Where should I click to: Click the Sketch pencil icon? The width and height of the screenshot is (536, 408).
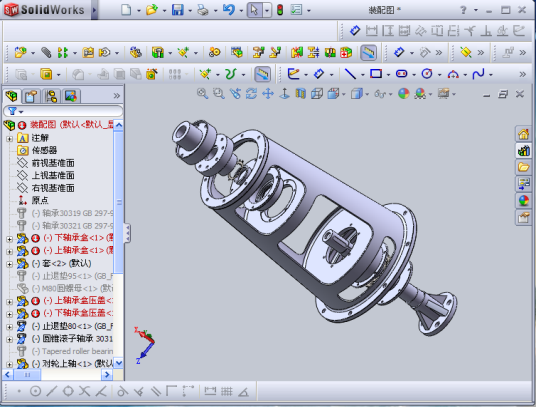pyautogui.click(x=293, y=74)
